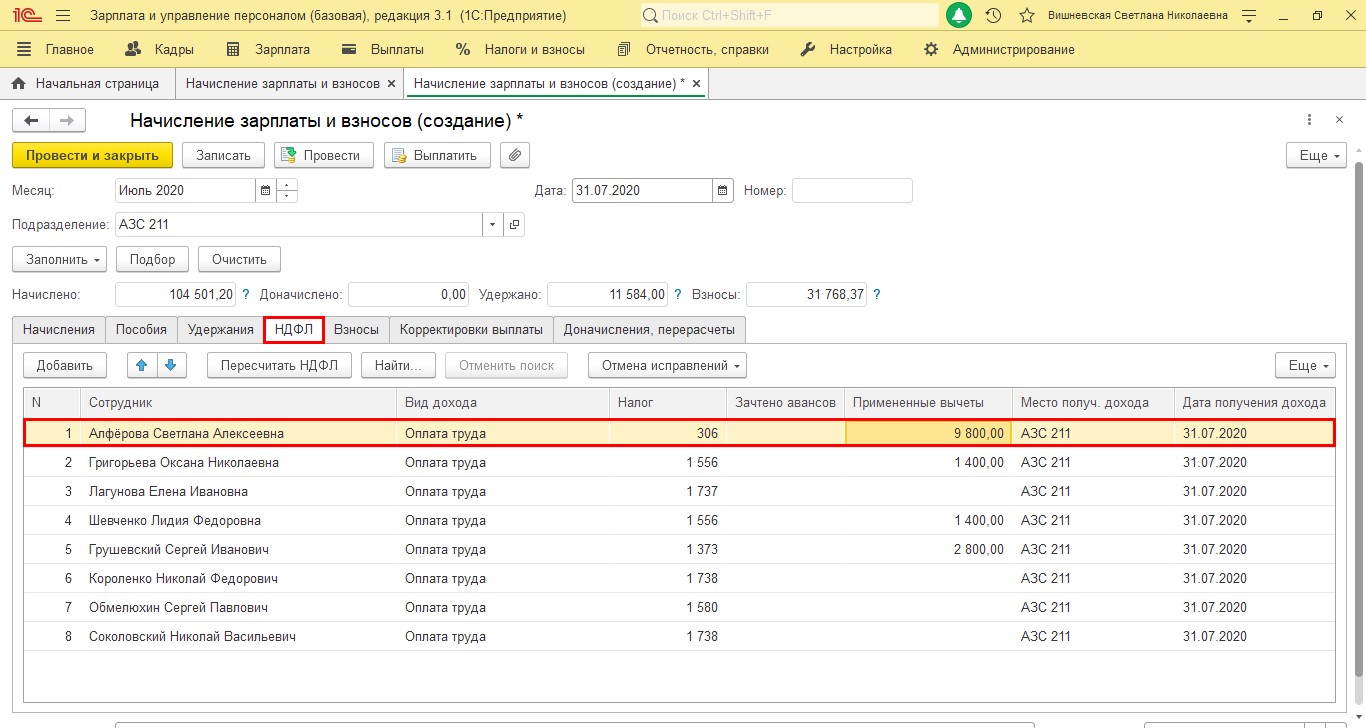1366x728 pixels.
Task: Switch to the Начисления tab
Action: pos(59,329)
